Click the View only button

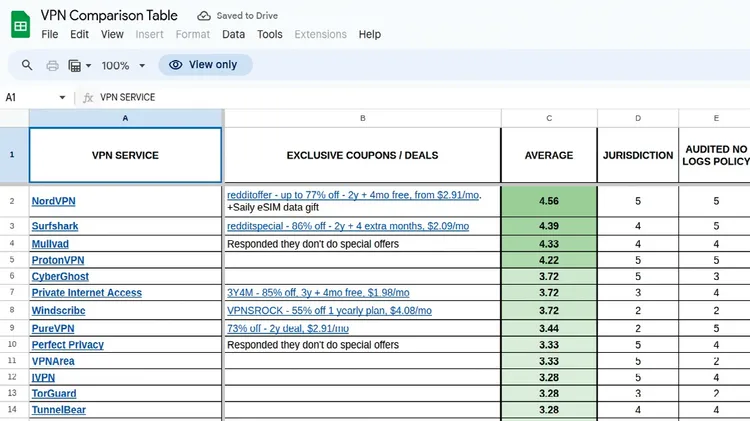click(205, 65)
